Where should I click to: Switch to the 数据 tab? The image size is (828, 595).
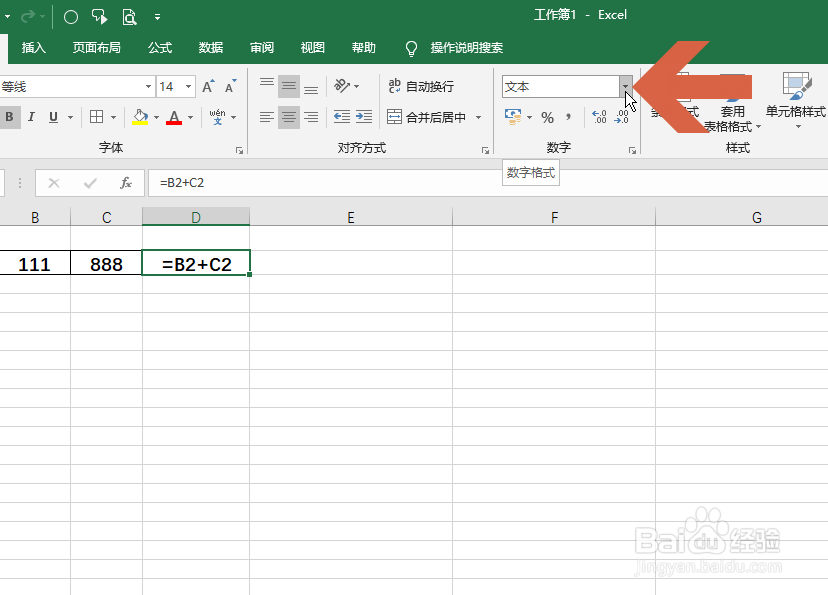[x=211, y=48]
